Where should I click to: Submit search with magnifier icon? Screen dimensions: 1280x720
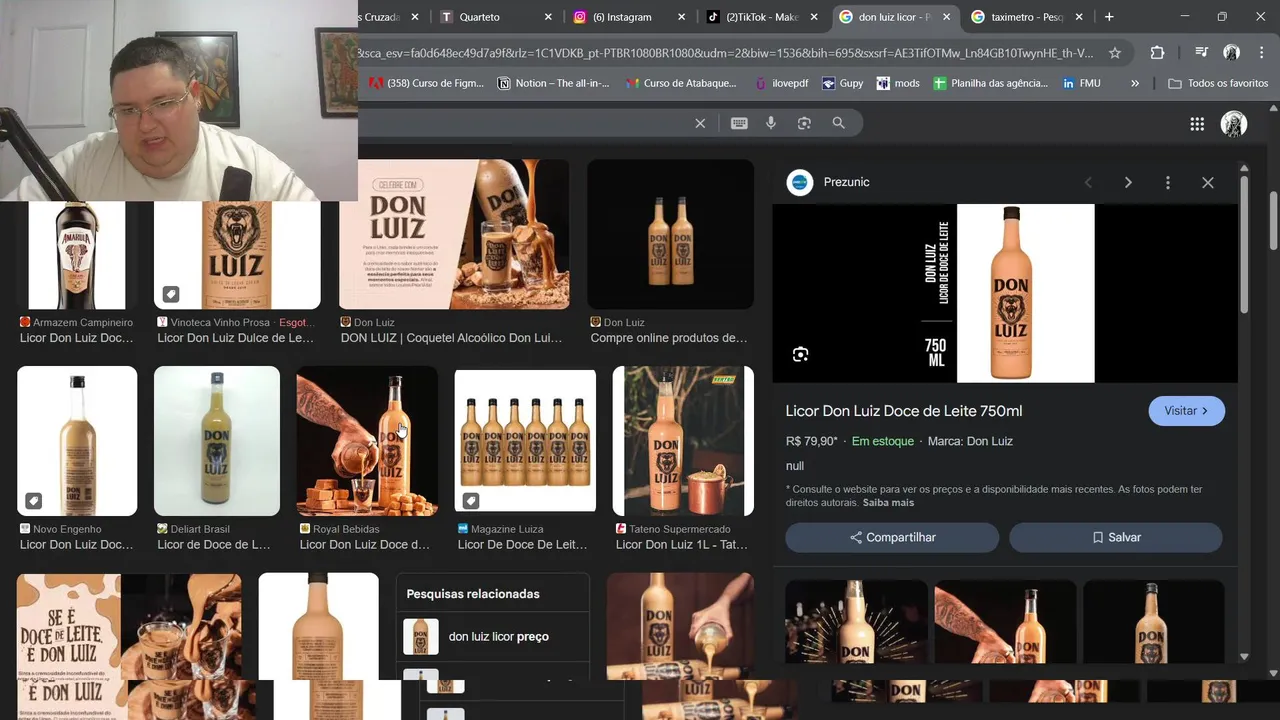tap(839, 123)
